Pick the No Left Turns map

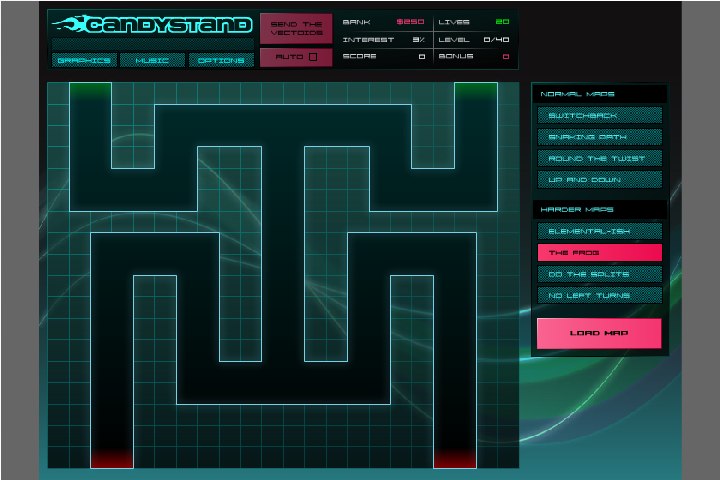(x=600, y=295)
